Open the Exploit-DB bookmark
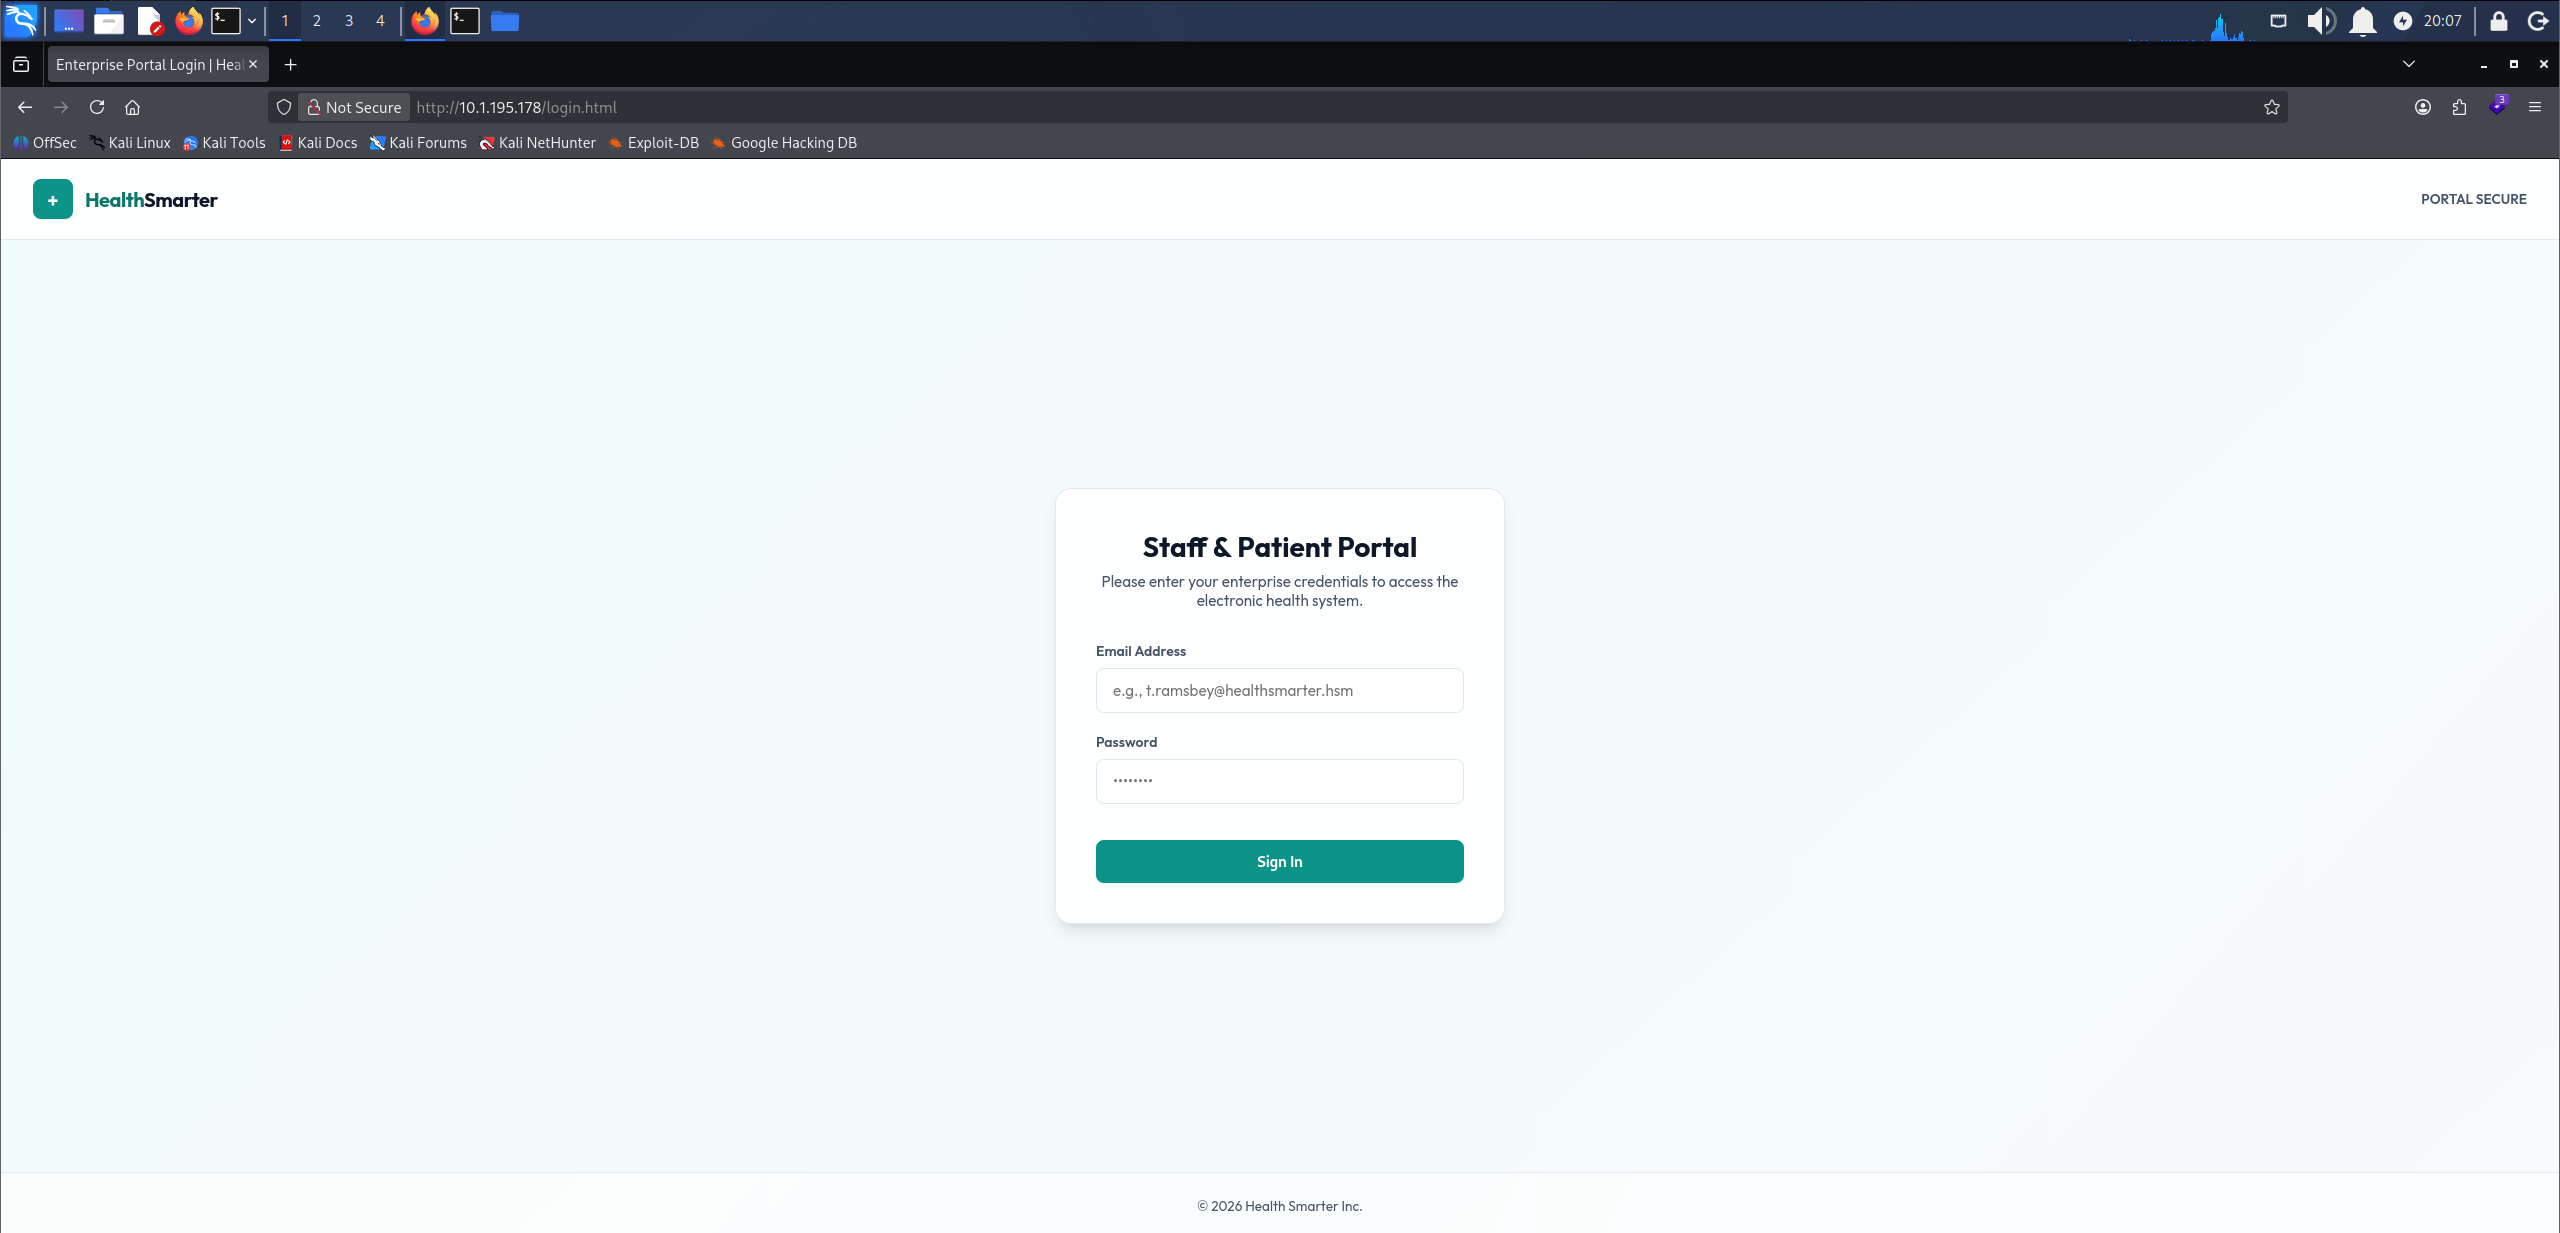The image size is (2560, 1233). coord(654,143)
